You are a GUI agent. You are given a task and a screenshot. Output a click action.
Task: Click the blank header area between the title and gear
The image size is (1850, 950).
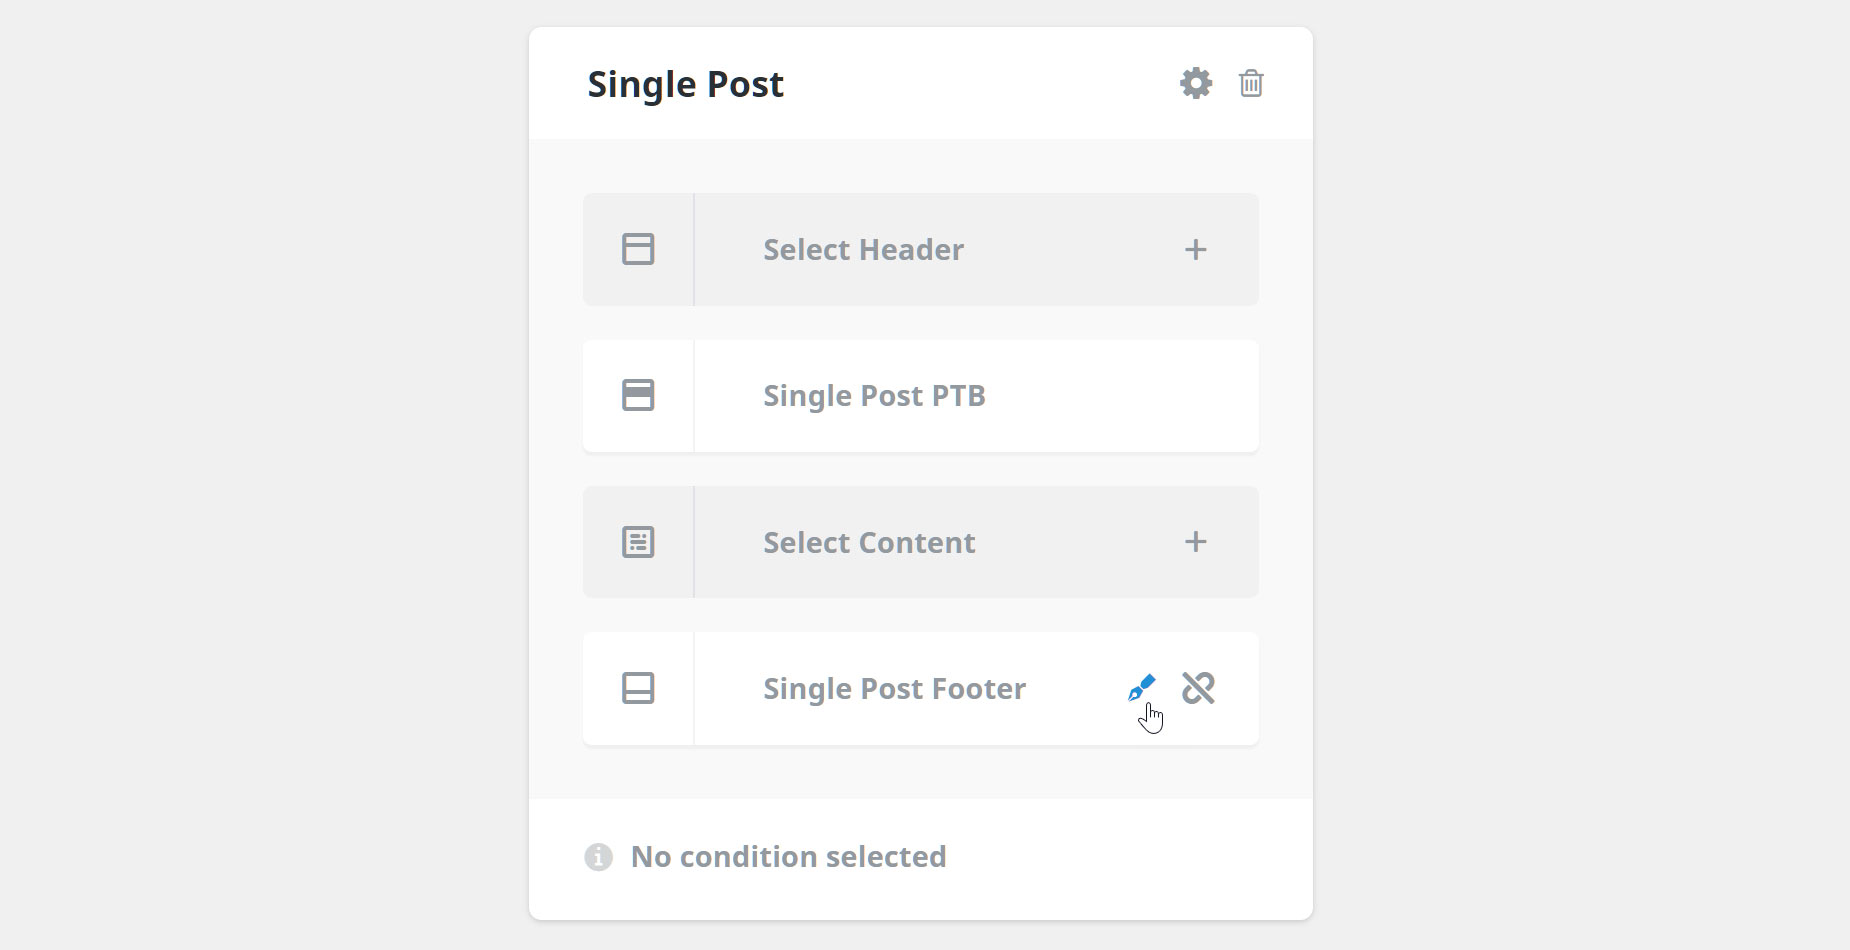pos(980,84)
